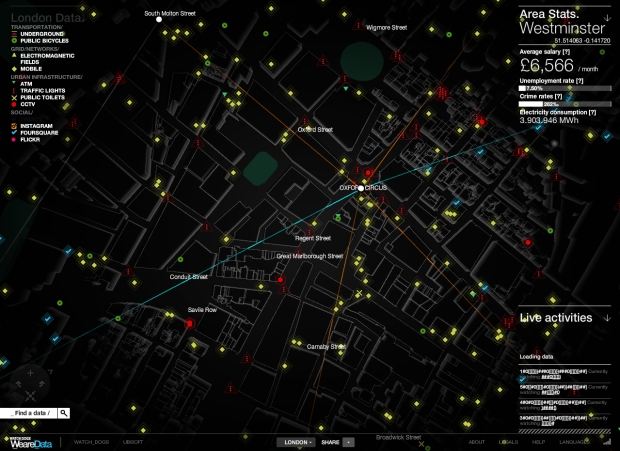Open the WATCH_DOGS link

pos(91,442)
